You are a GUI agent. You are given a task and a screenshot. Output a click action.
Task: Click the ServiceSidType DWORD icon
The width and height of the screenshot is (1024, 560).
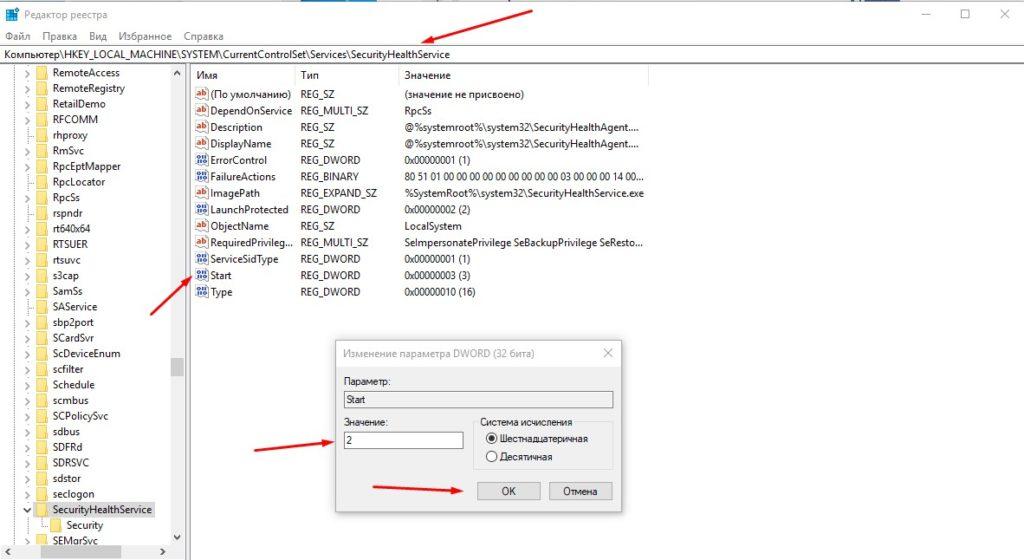point(201,258)
